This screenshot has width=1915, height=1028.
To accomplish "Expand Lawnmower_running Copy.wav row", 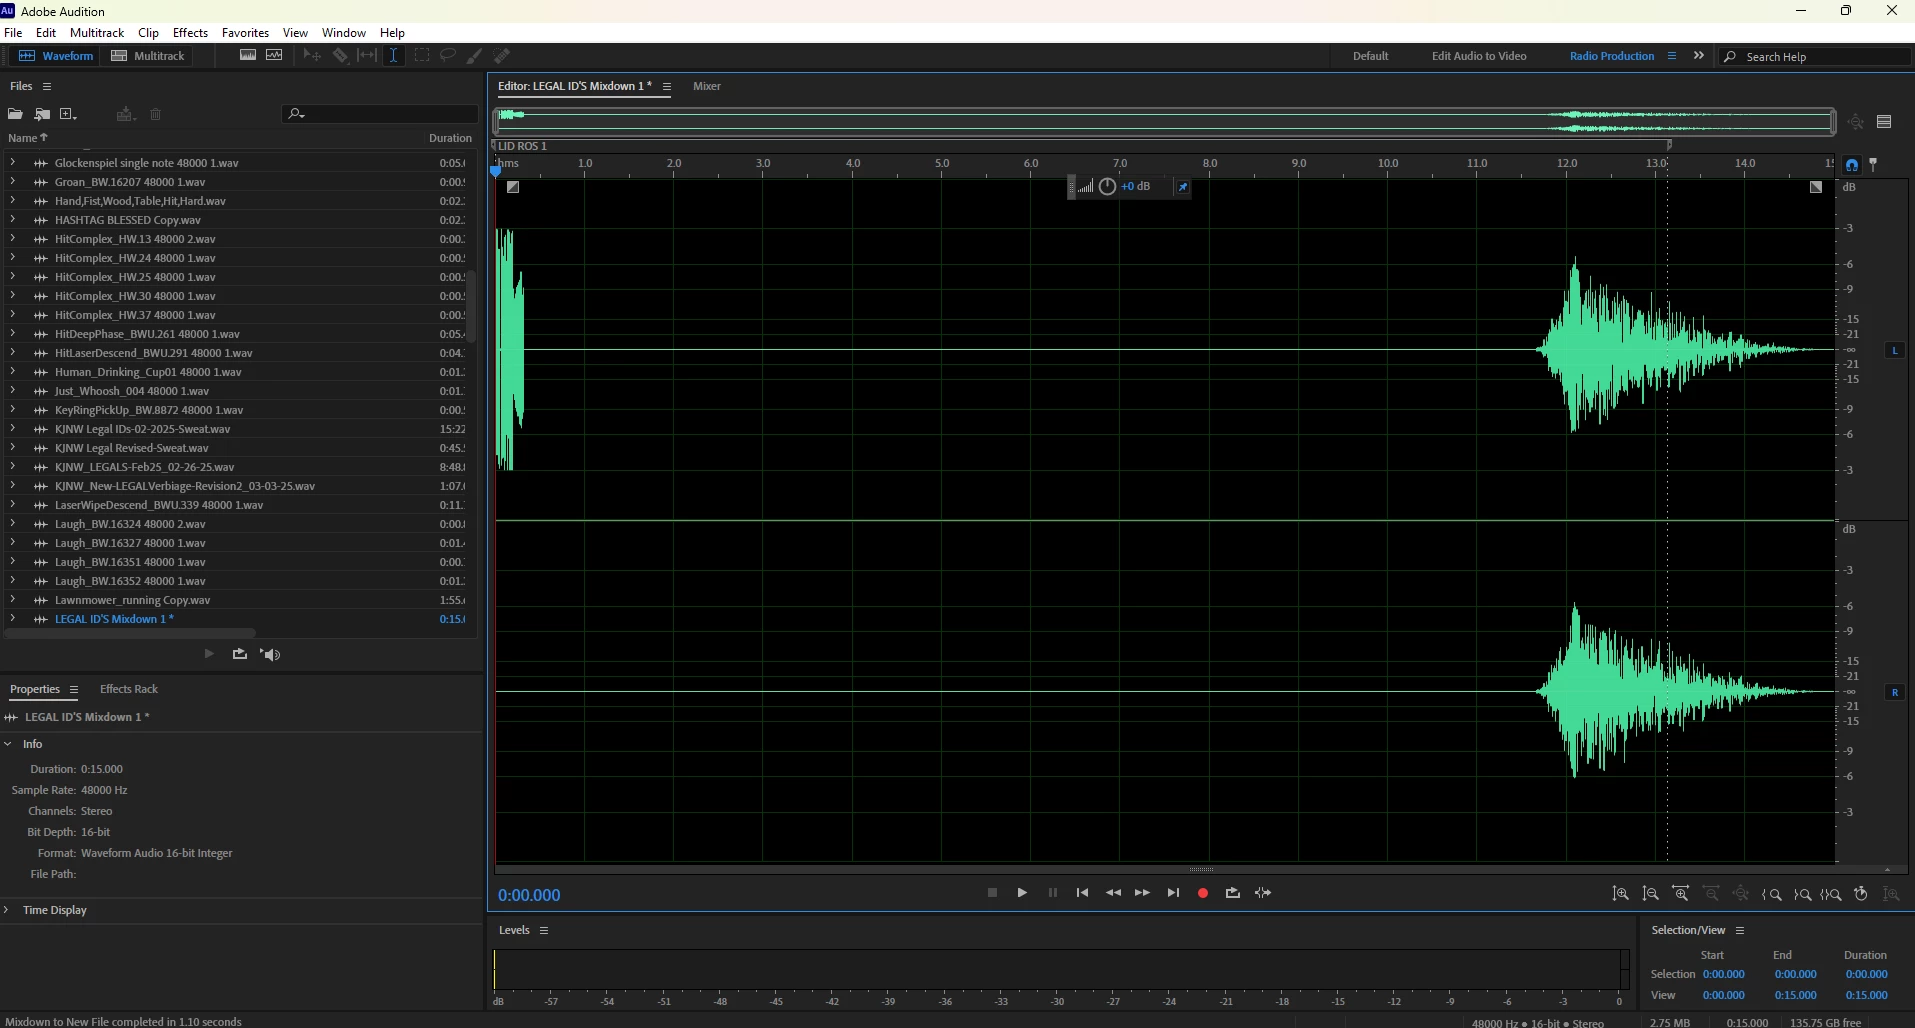I will click(12, 599).
